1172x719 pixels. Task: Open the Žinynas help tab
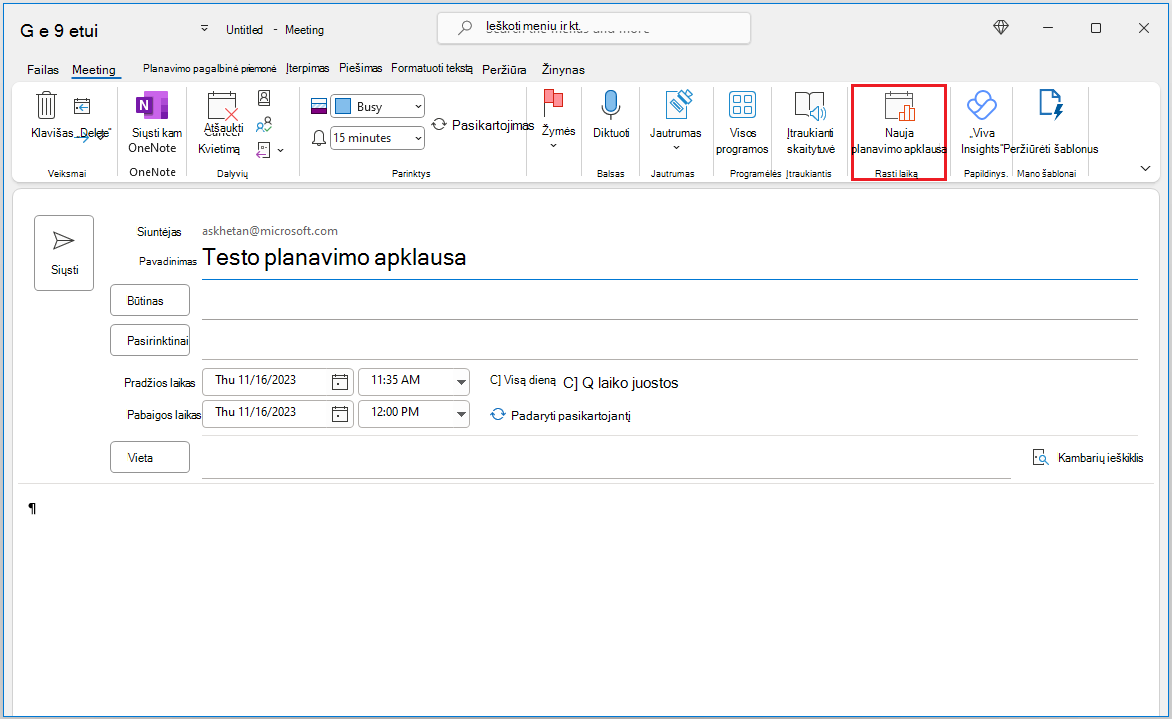click(563, 70)
